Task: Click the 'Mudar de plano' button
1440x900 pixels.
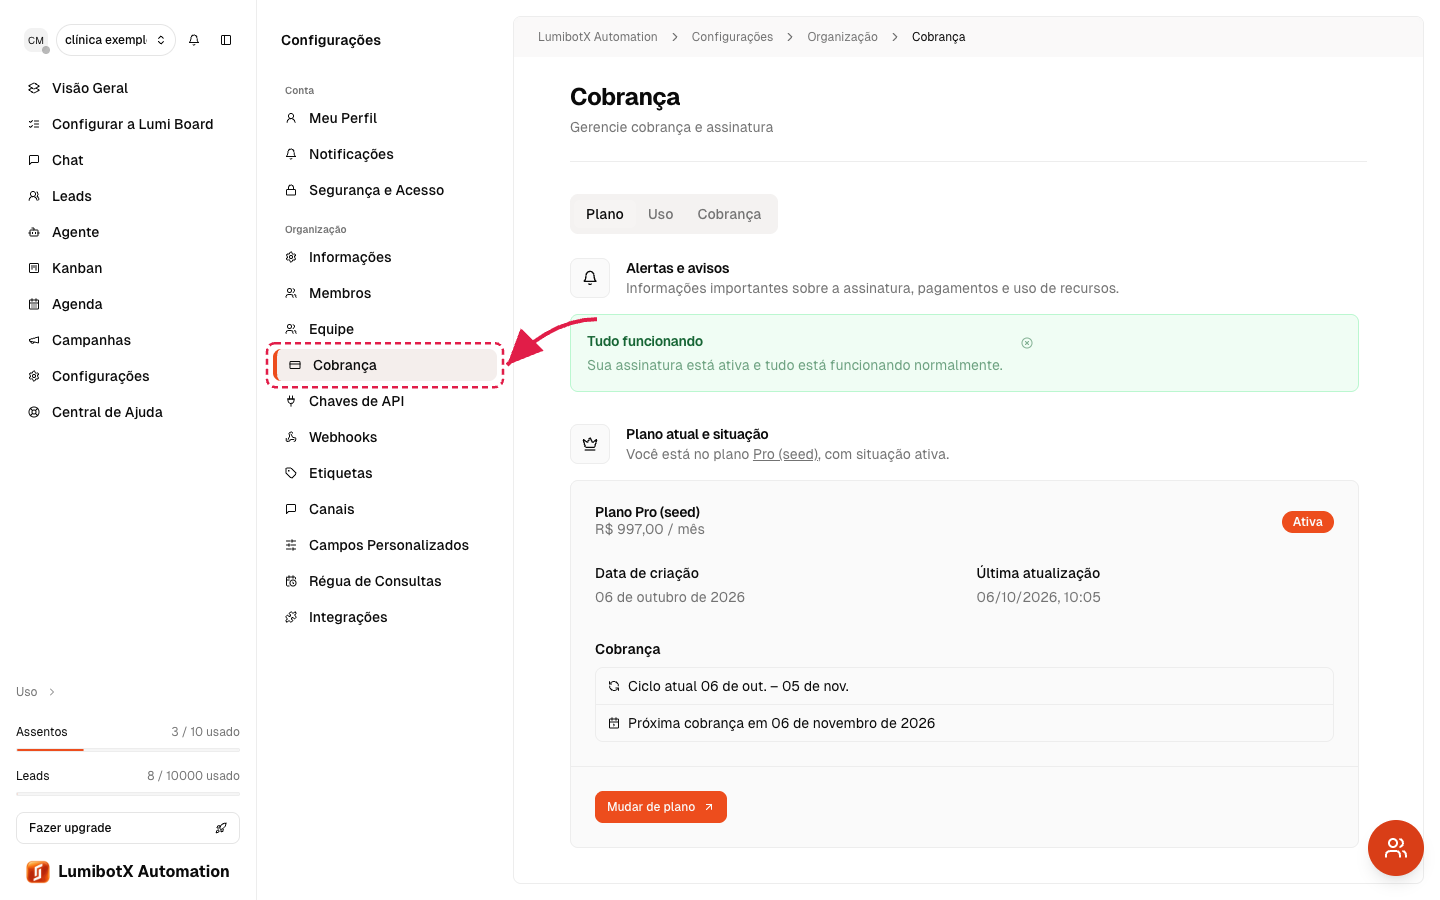Action: click(x=661, y=807)
